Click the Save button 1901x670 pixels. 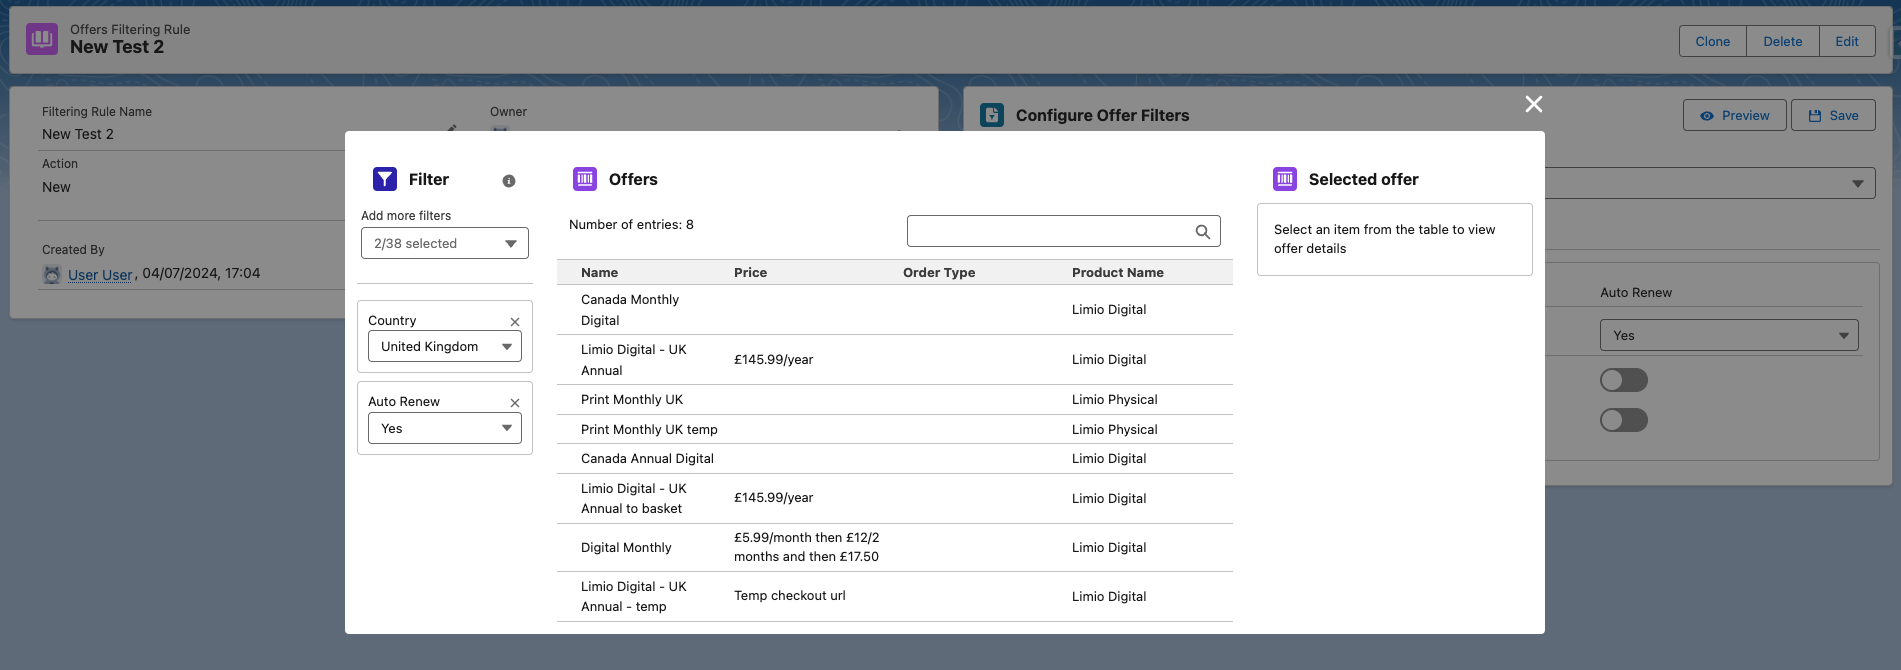coord(1833,115)
